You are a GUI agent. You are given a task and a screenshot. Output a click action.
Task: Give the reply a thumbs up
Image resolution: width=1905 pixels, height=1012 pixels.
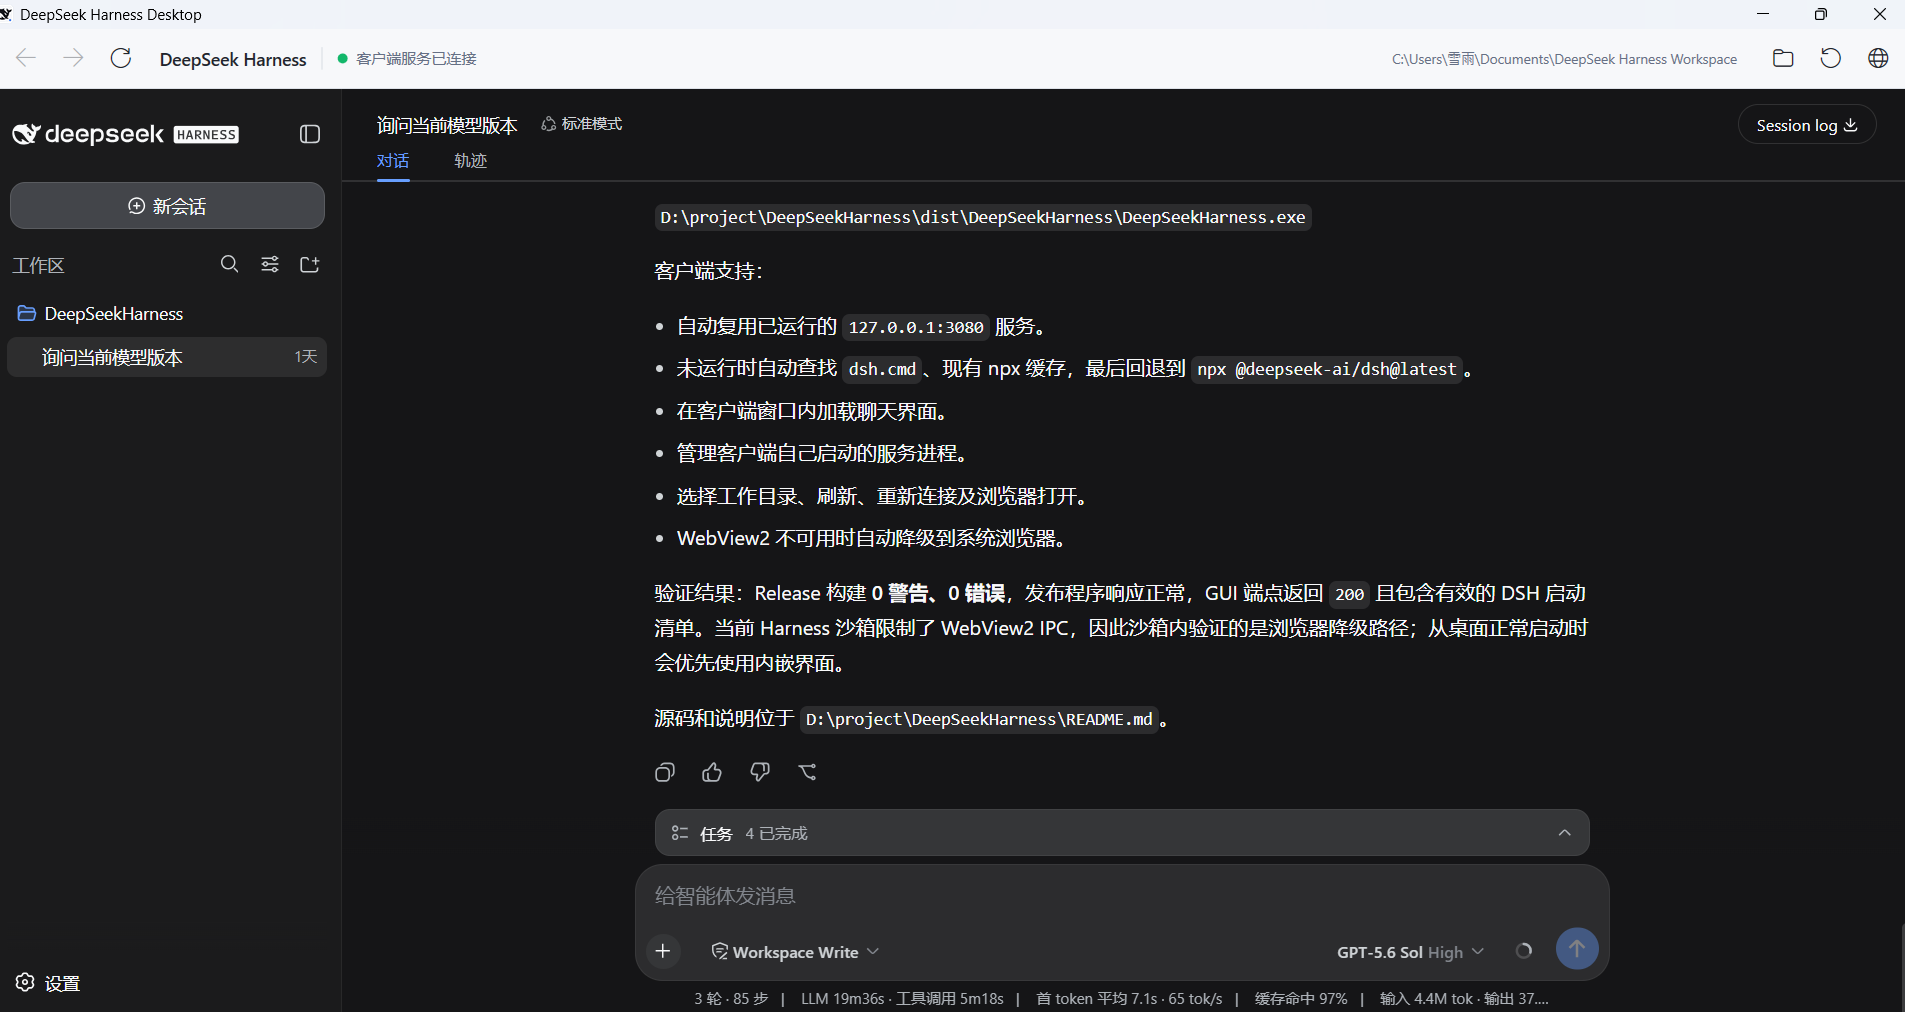pyautogui.click(x=712, y=772)
